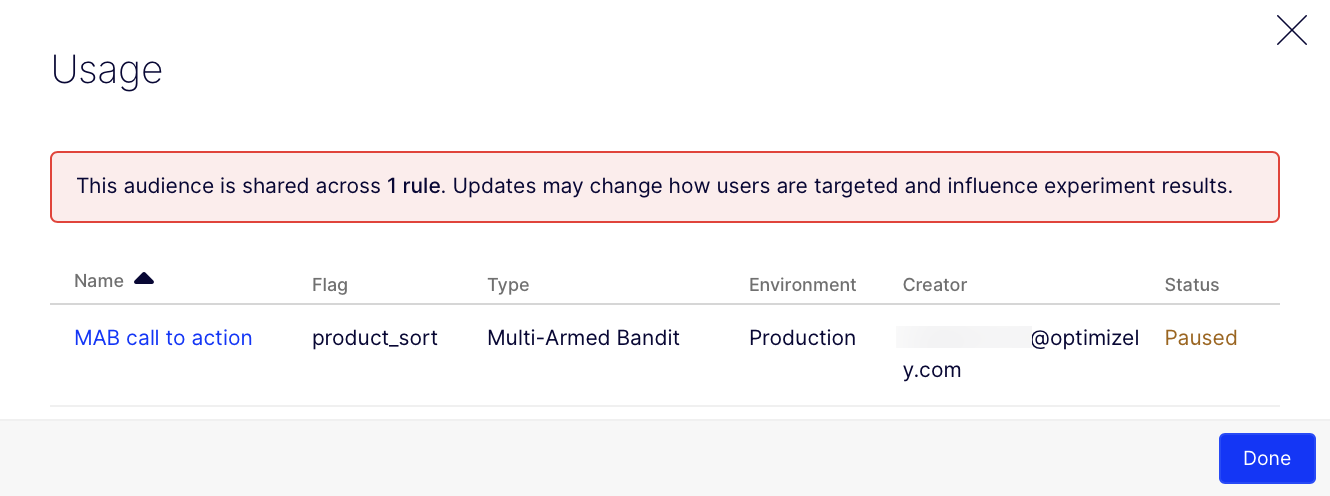Viewport: 1330px width, 496px height.
Task: Click the Paused status label
Action: pyautogui.click(x=1200, y=338)
